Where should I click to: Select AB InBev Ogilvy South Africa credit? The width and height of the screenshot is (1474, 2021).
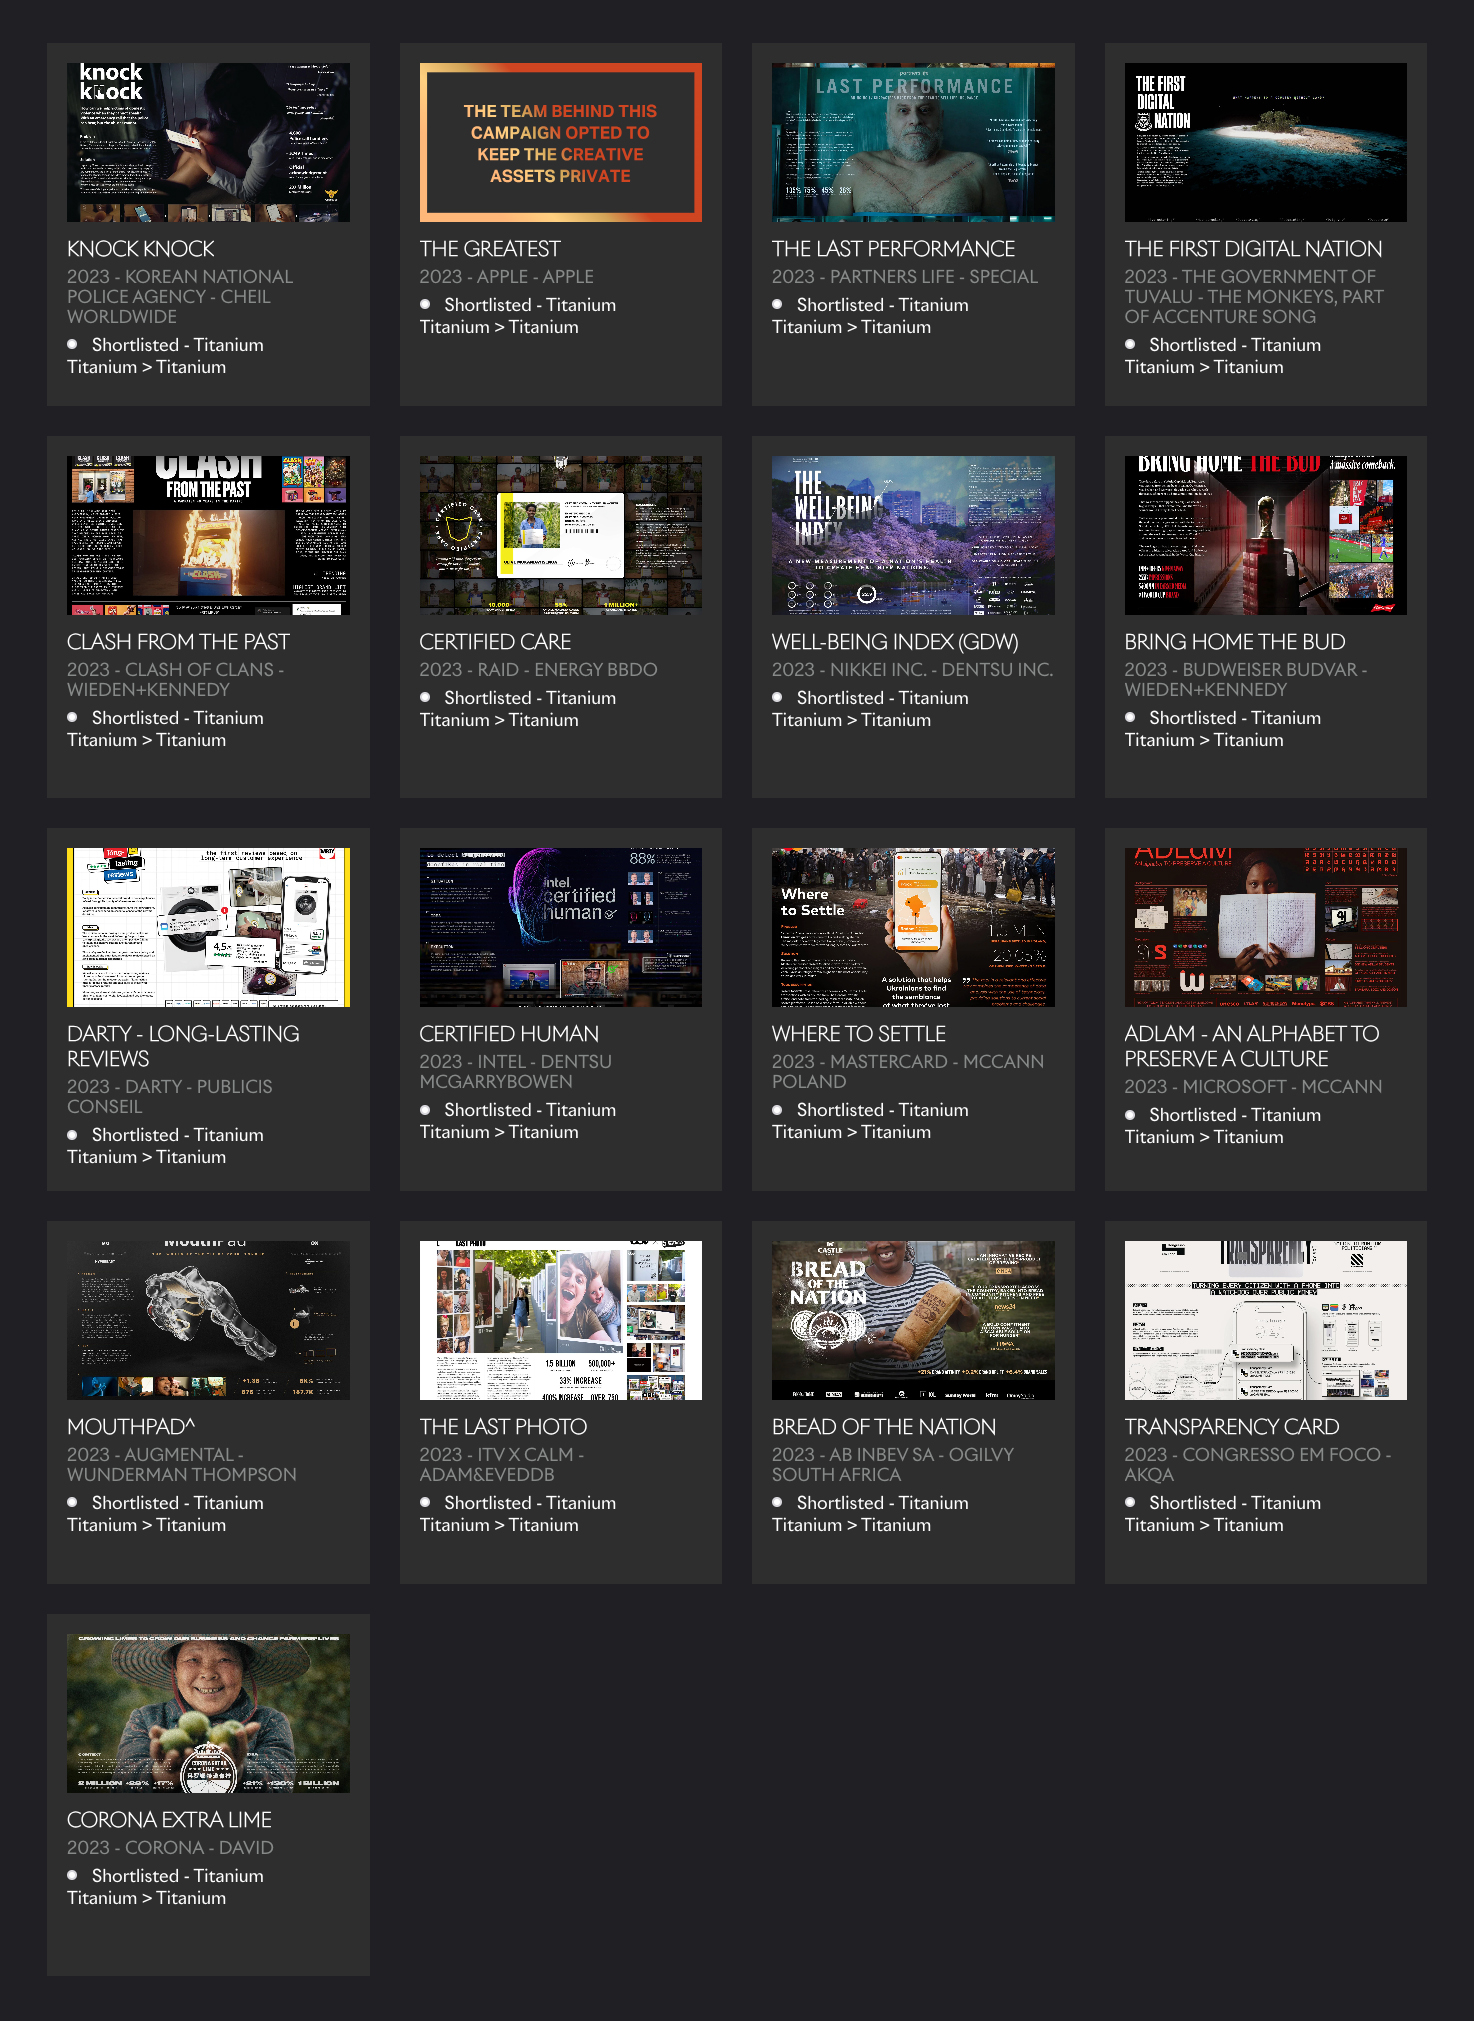tap(893, 1465)
